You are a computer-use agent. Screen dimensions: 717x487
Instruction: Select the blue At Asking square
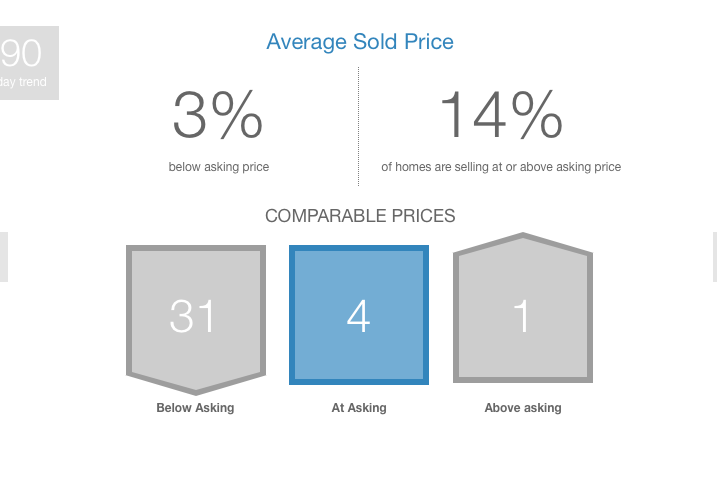(x=359, y=315)
